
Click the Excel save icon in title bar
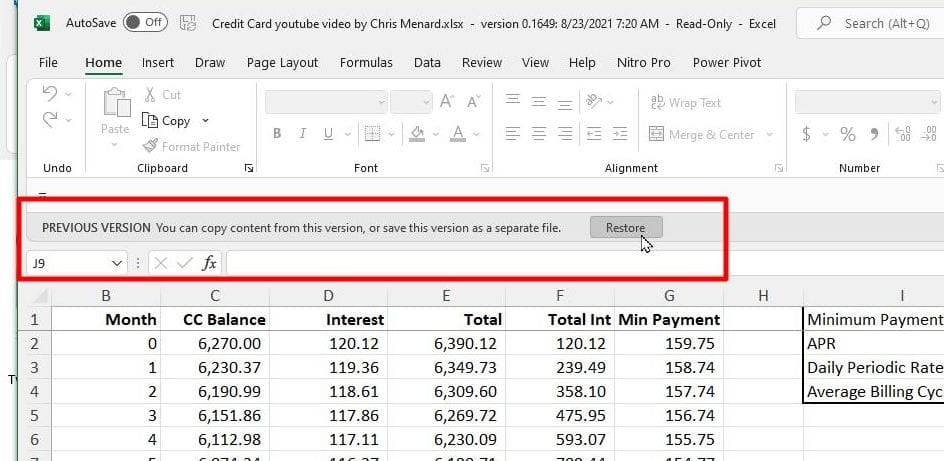click(187, 22)
